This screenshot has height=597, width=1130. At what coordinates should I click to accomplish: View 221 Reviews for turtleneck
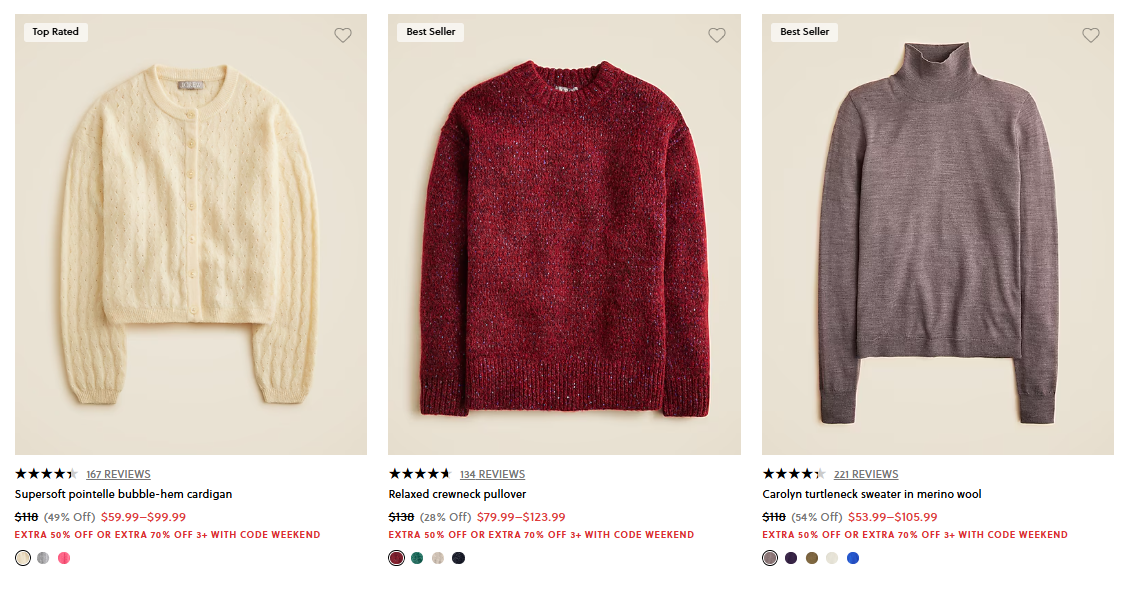(866, 474)
